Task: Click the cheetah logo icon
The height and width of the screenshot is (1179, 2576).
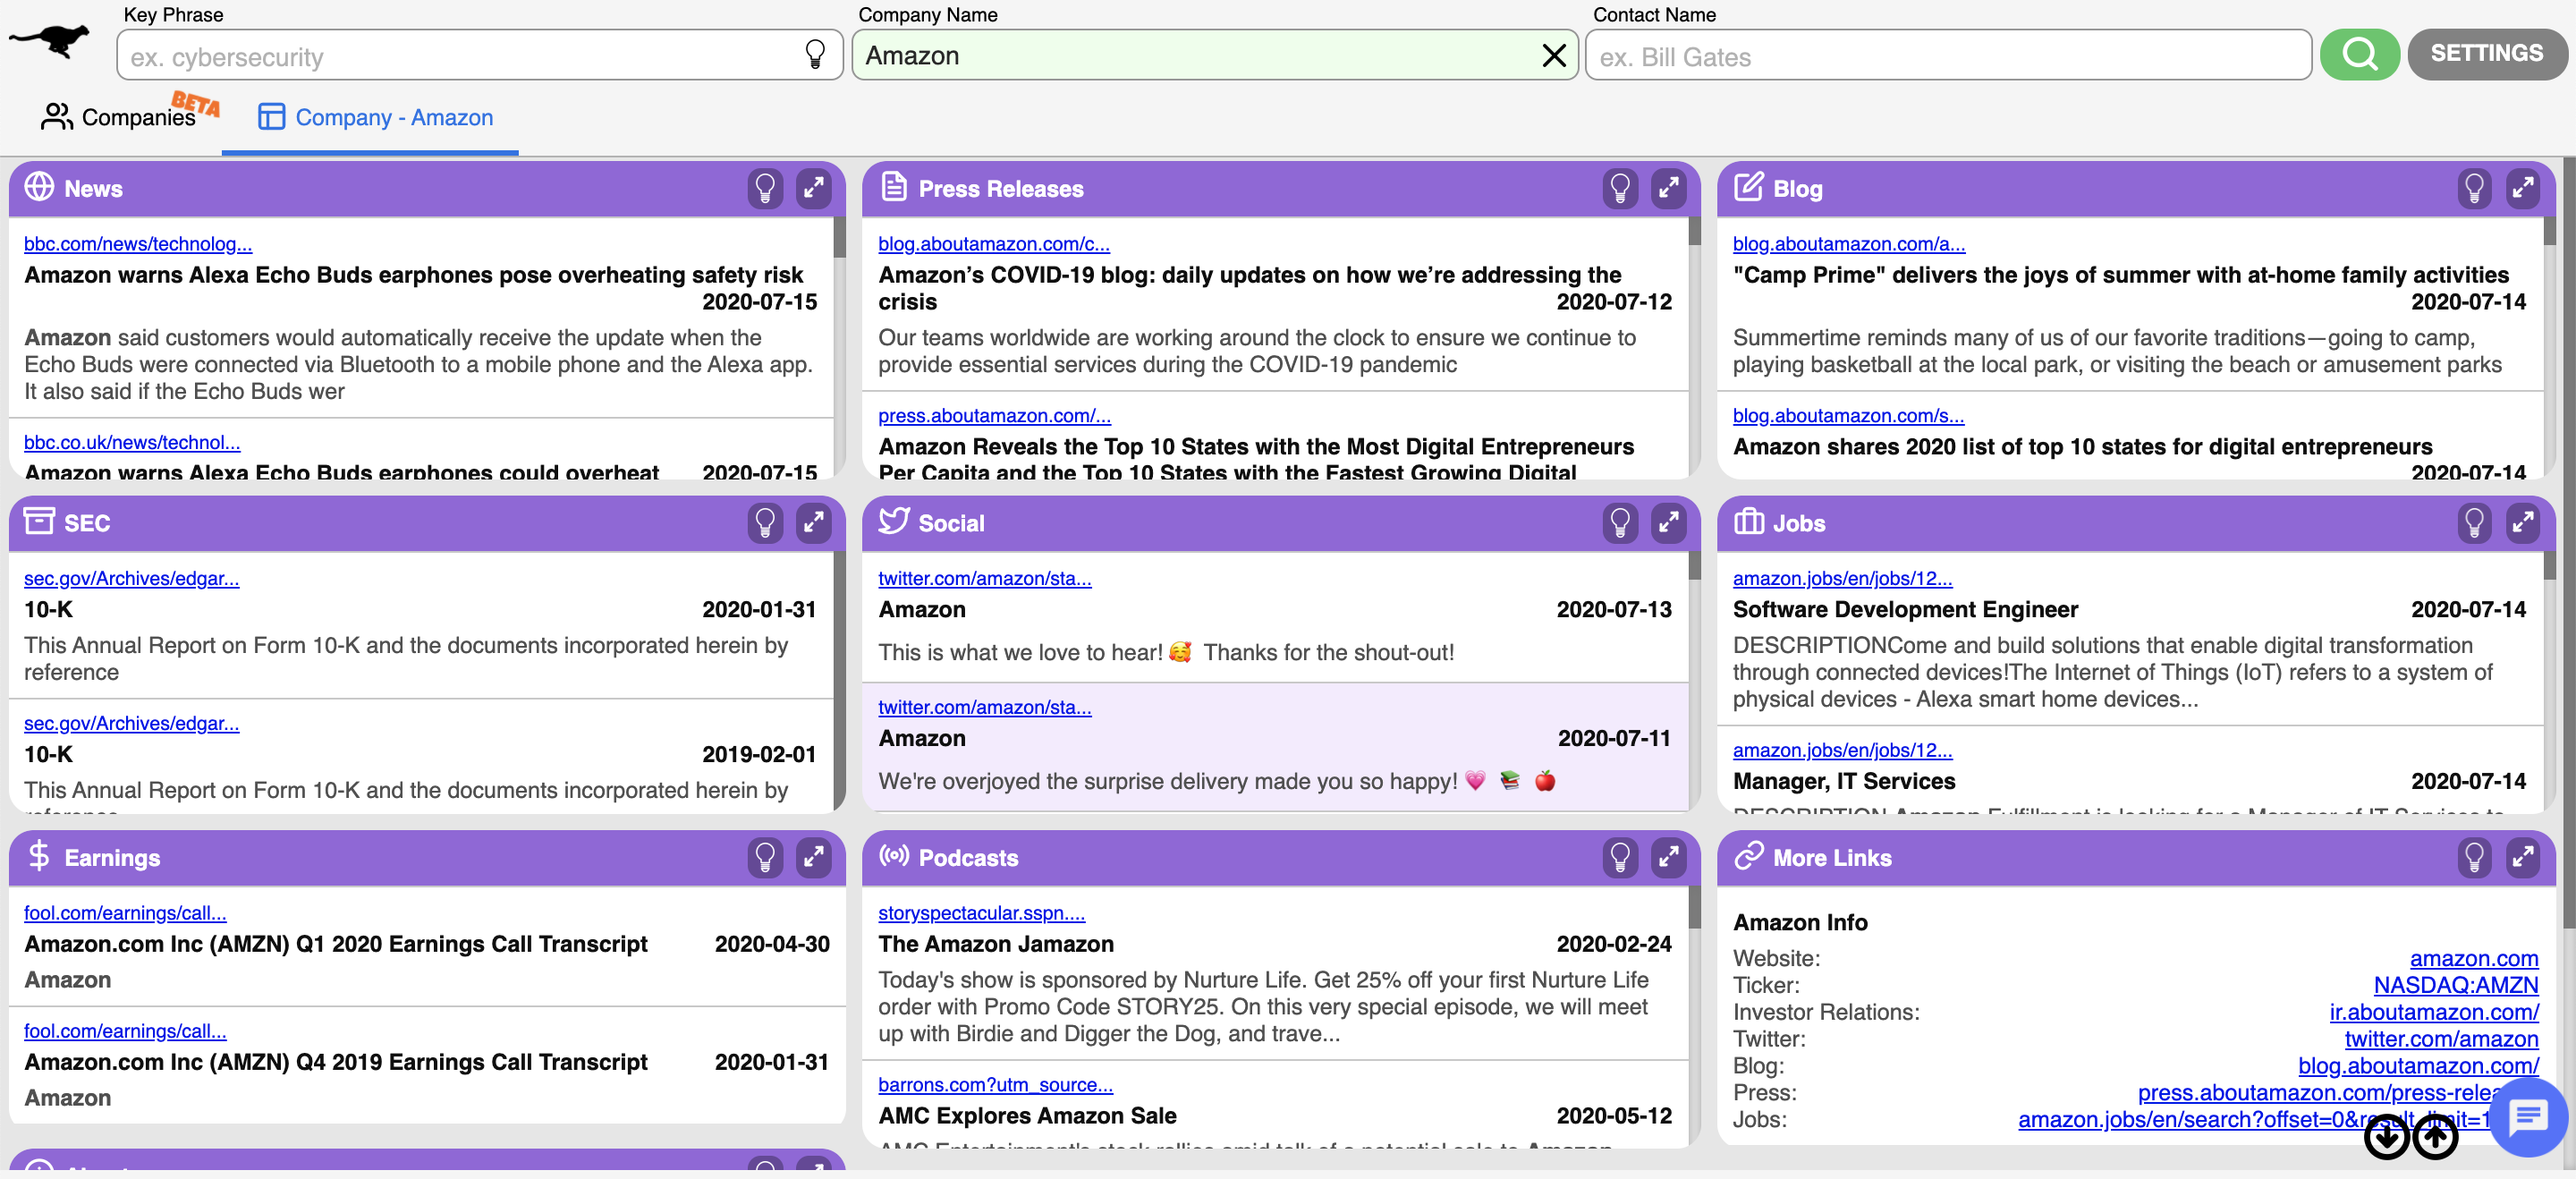Action: (49, 43)
